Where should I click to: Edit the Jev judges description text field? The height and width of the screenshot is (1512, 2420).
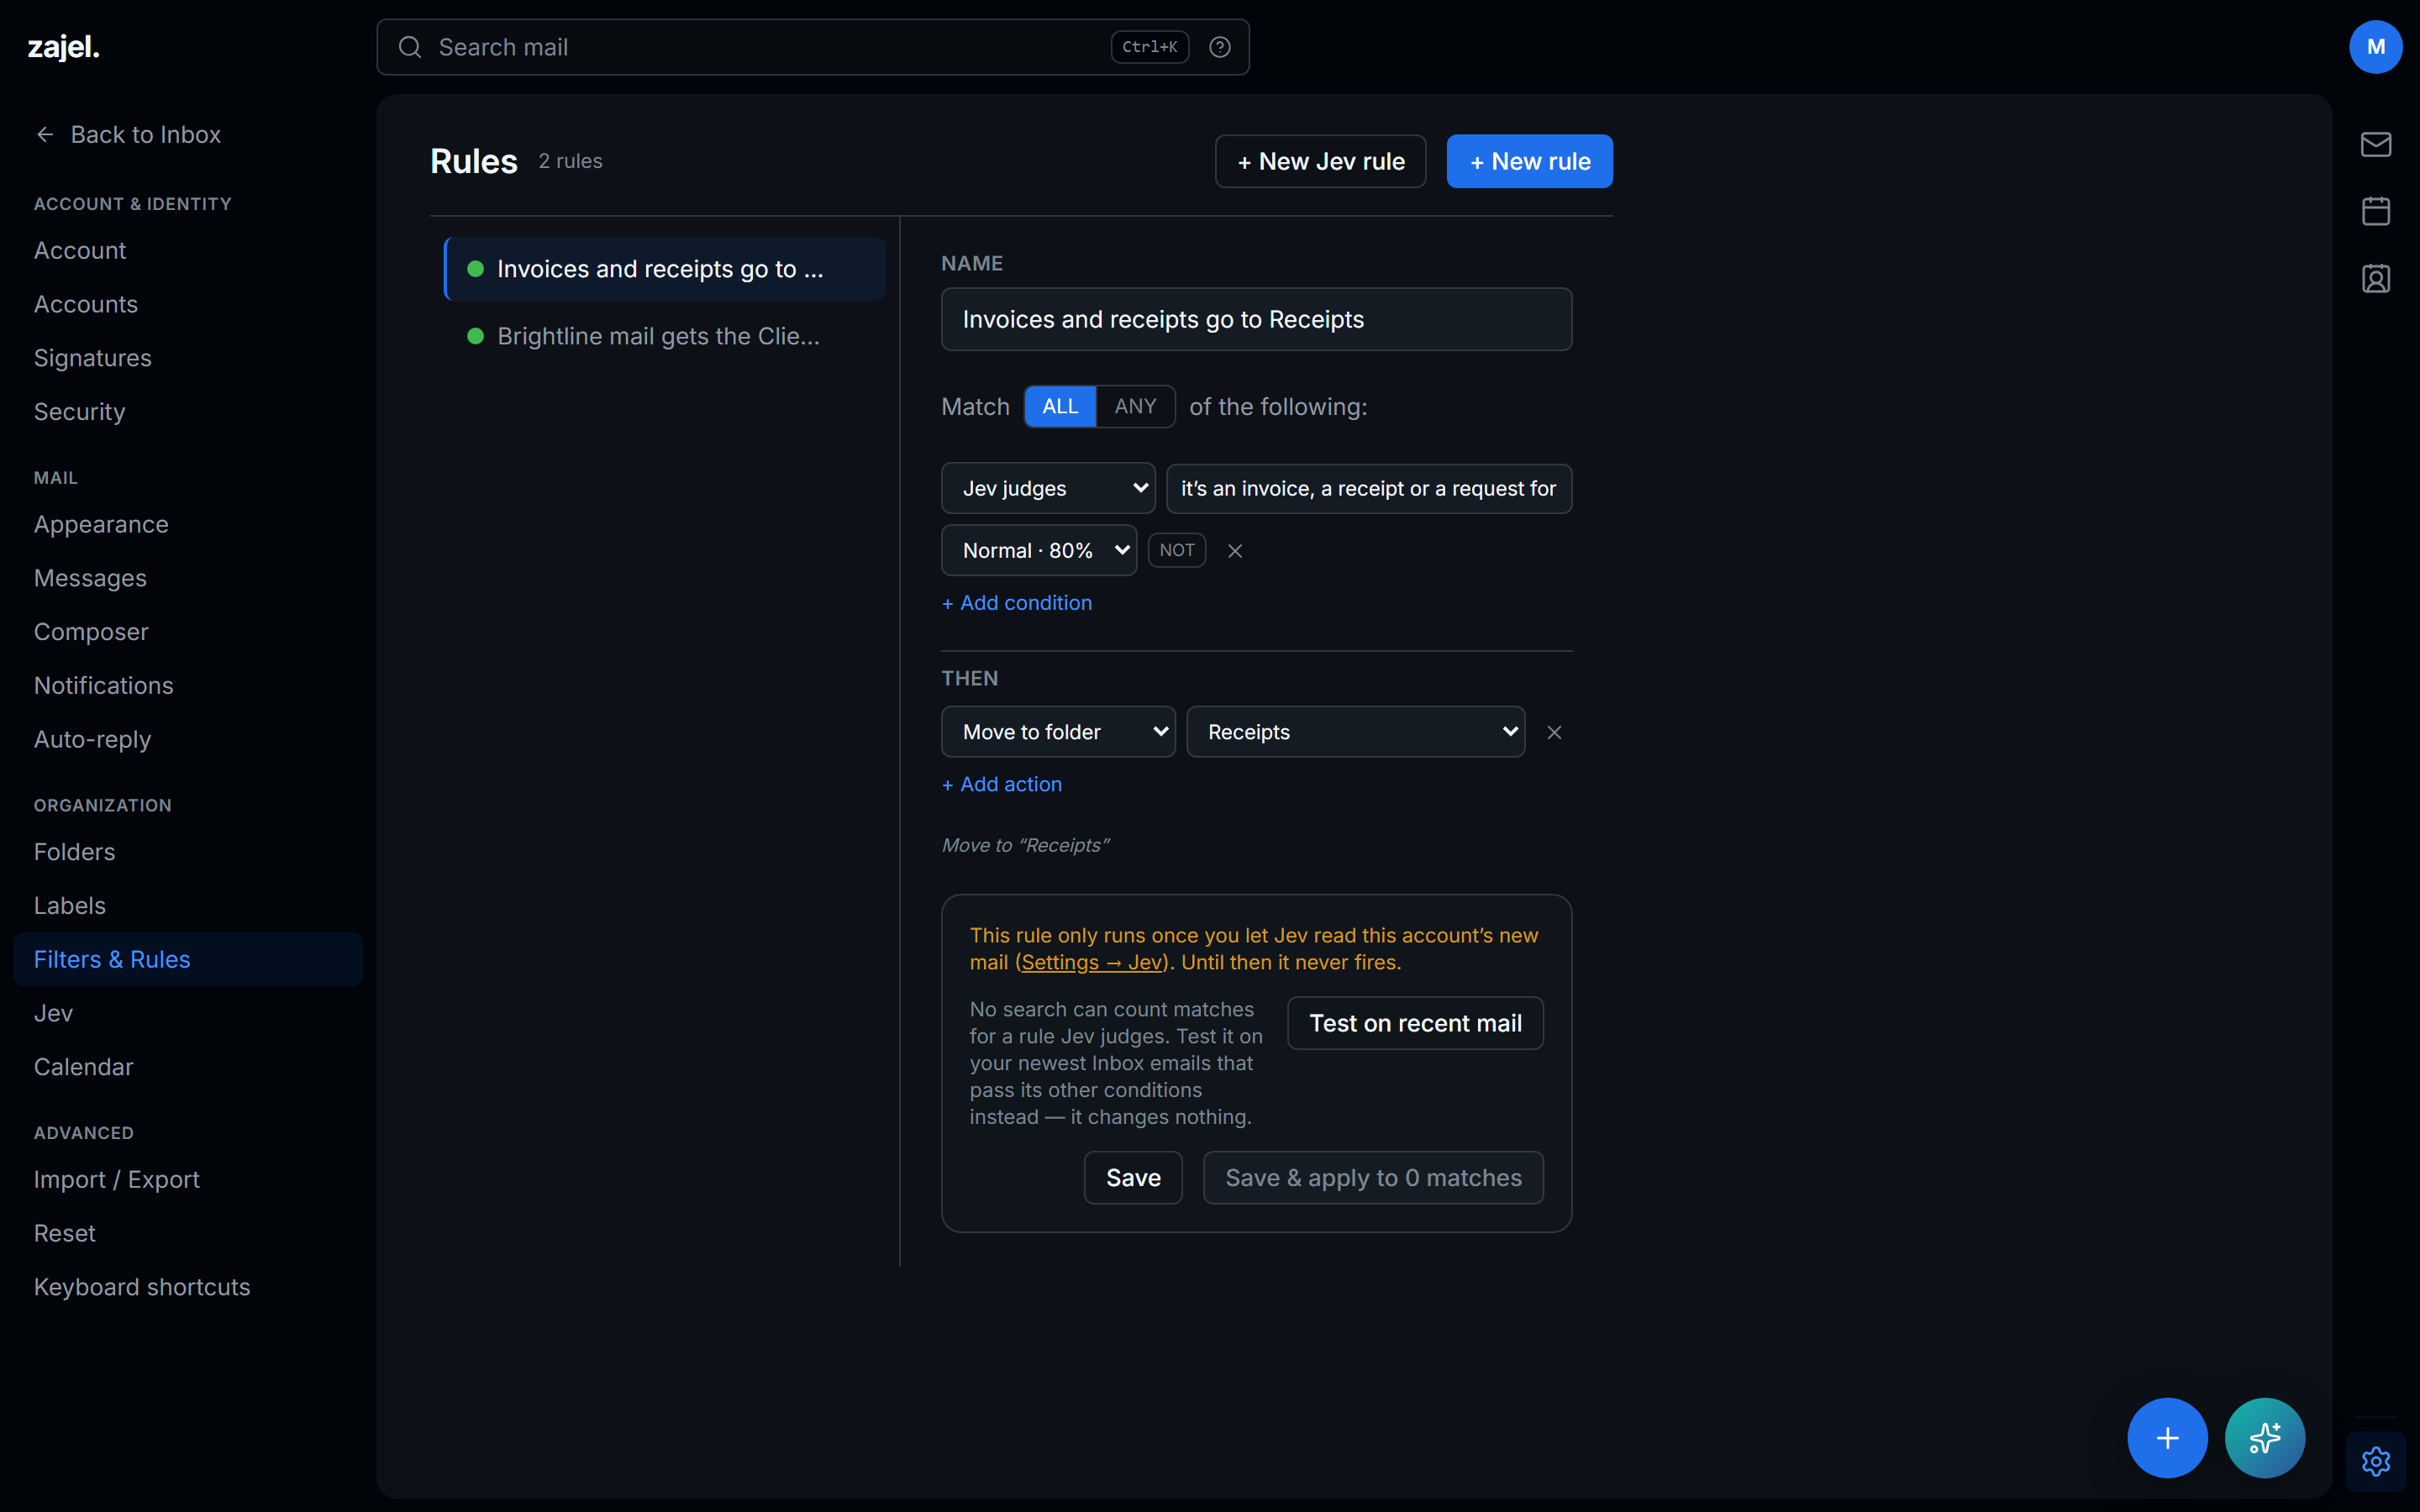1368,488
